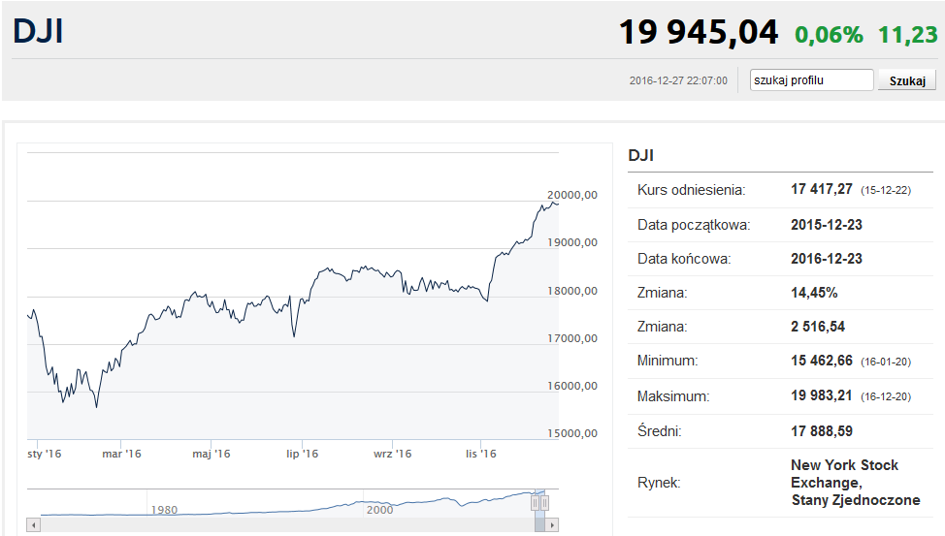
Task: Click the green 0,06% change figure
Action: pos(829,34)
